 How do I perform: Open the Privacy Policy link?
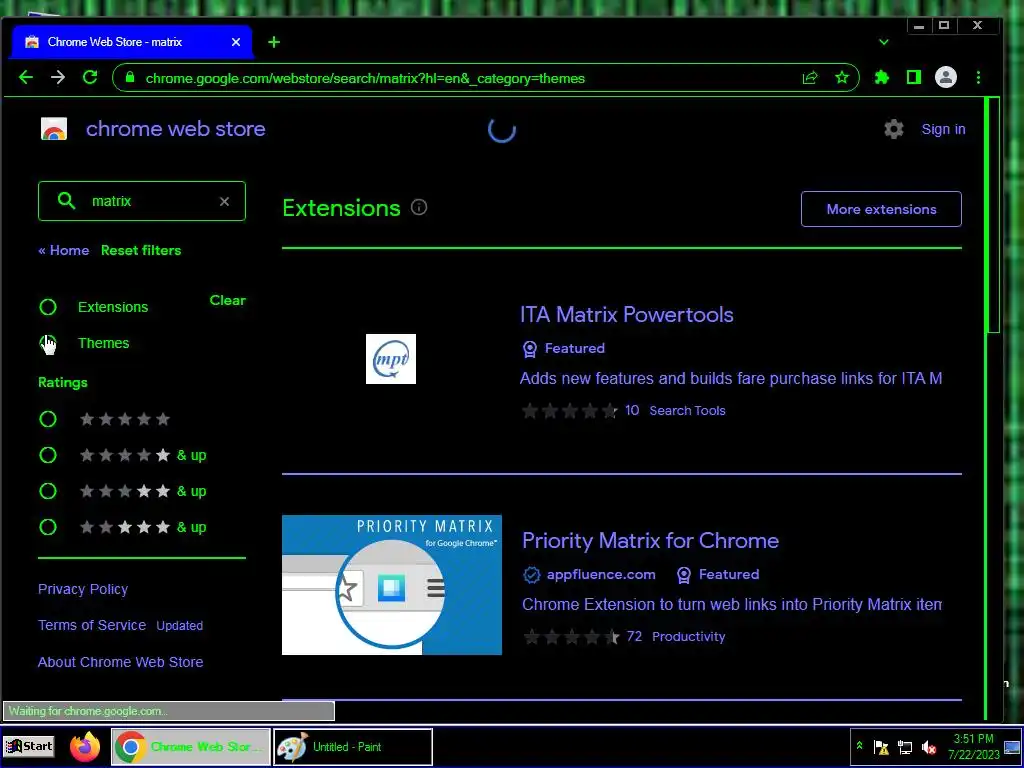pos(83,589)
